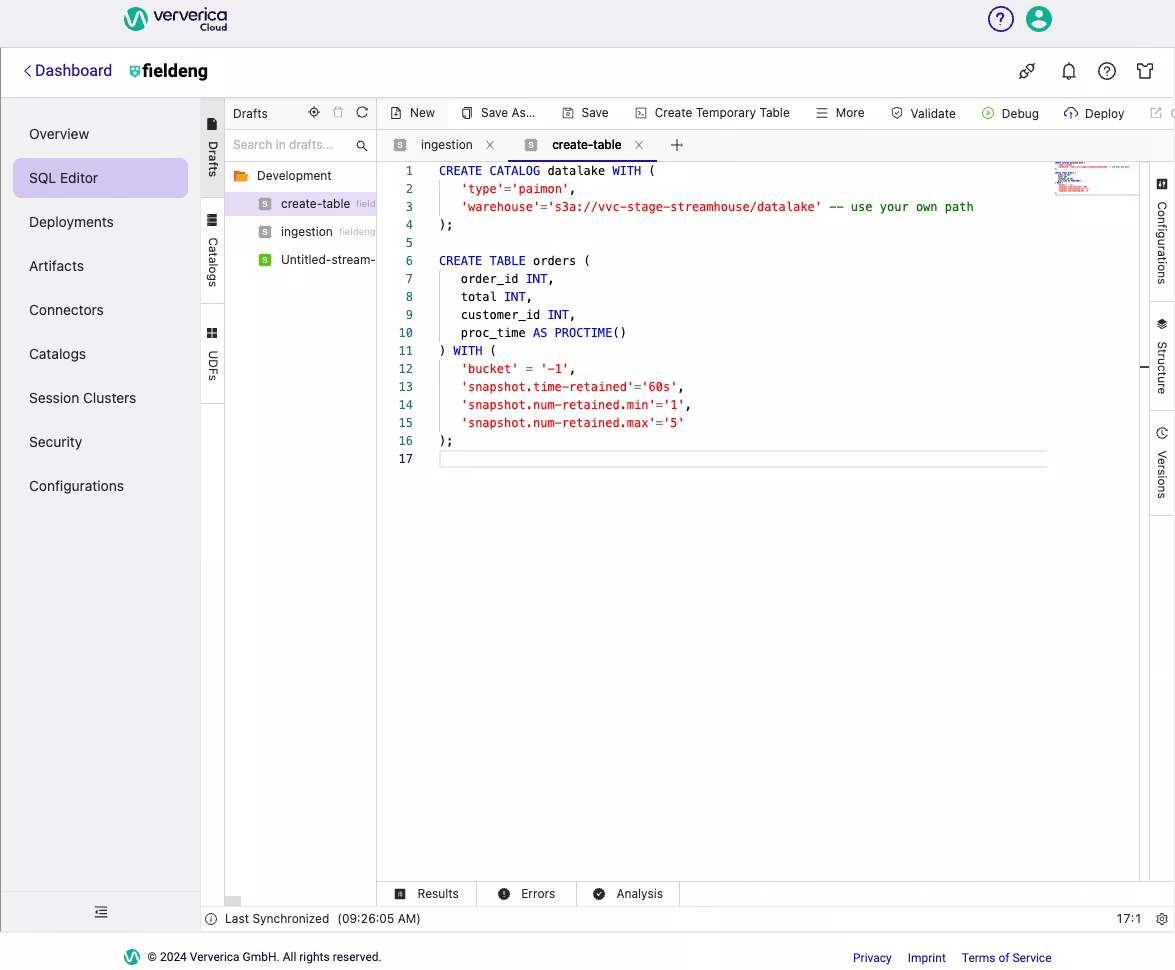The height and width of the screenshot is (970, 1175).
Task: Click the rocket icon in workspace header
Action: click(x=1027, y=71)
